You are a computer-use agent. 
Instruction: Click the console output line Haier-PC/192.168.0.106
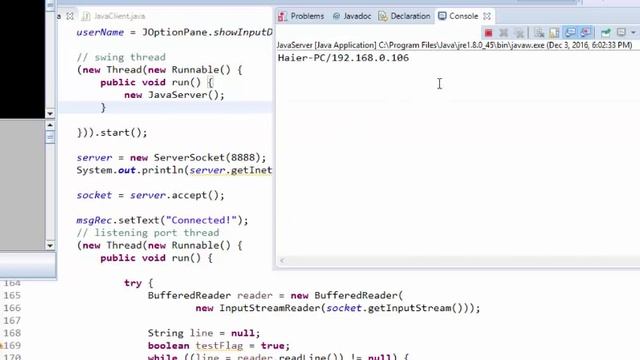(x=343, y=58)
